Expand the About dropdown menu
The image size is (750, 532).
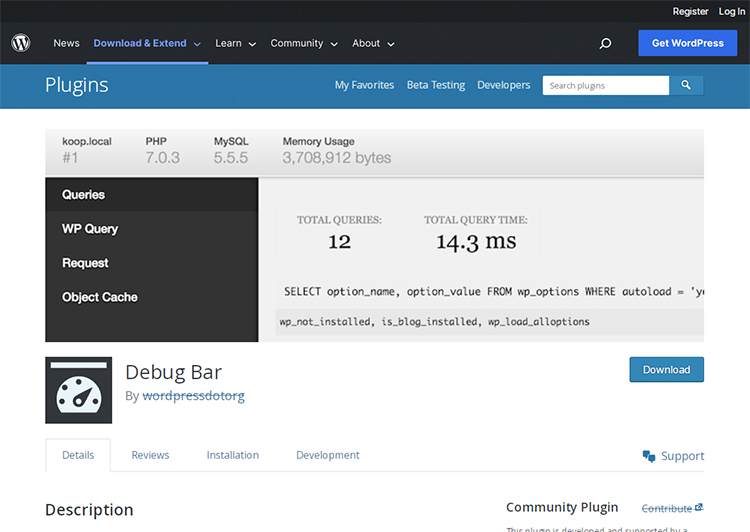click(373, 44)
